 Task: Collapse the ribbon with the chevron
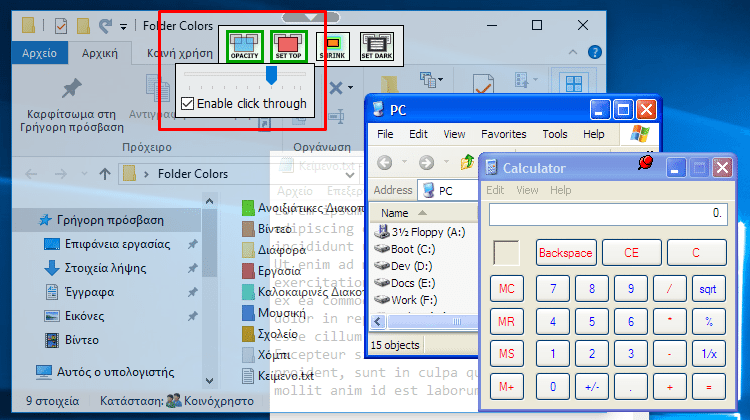click(x=573, y=52)
